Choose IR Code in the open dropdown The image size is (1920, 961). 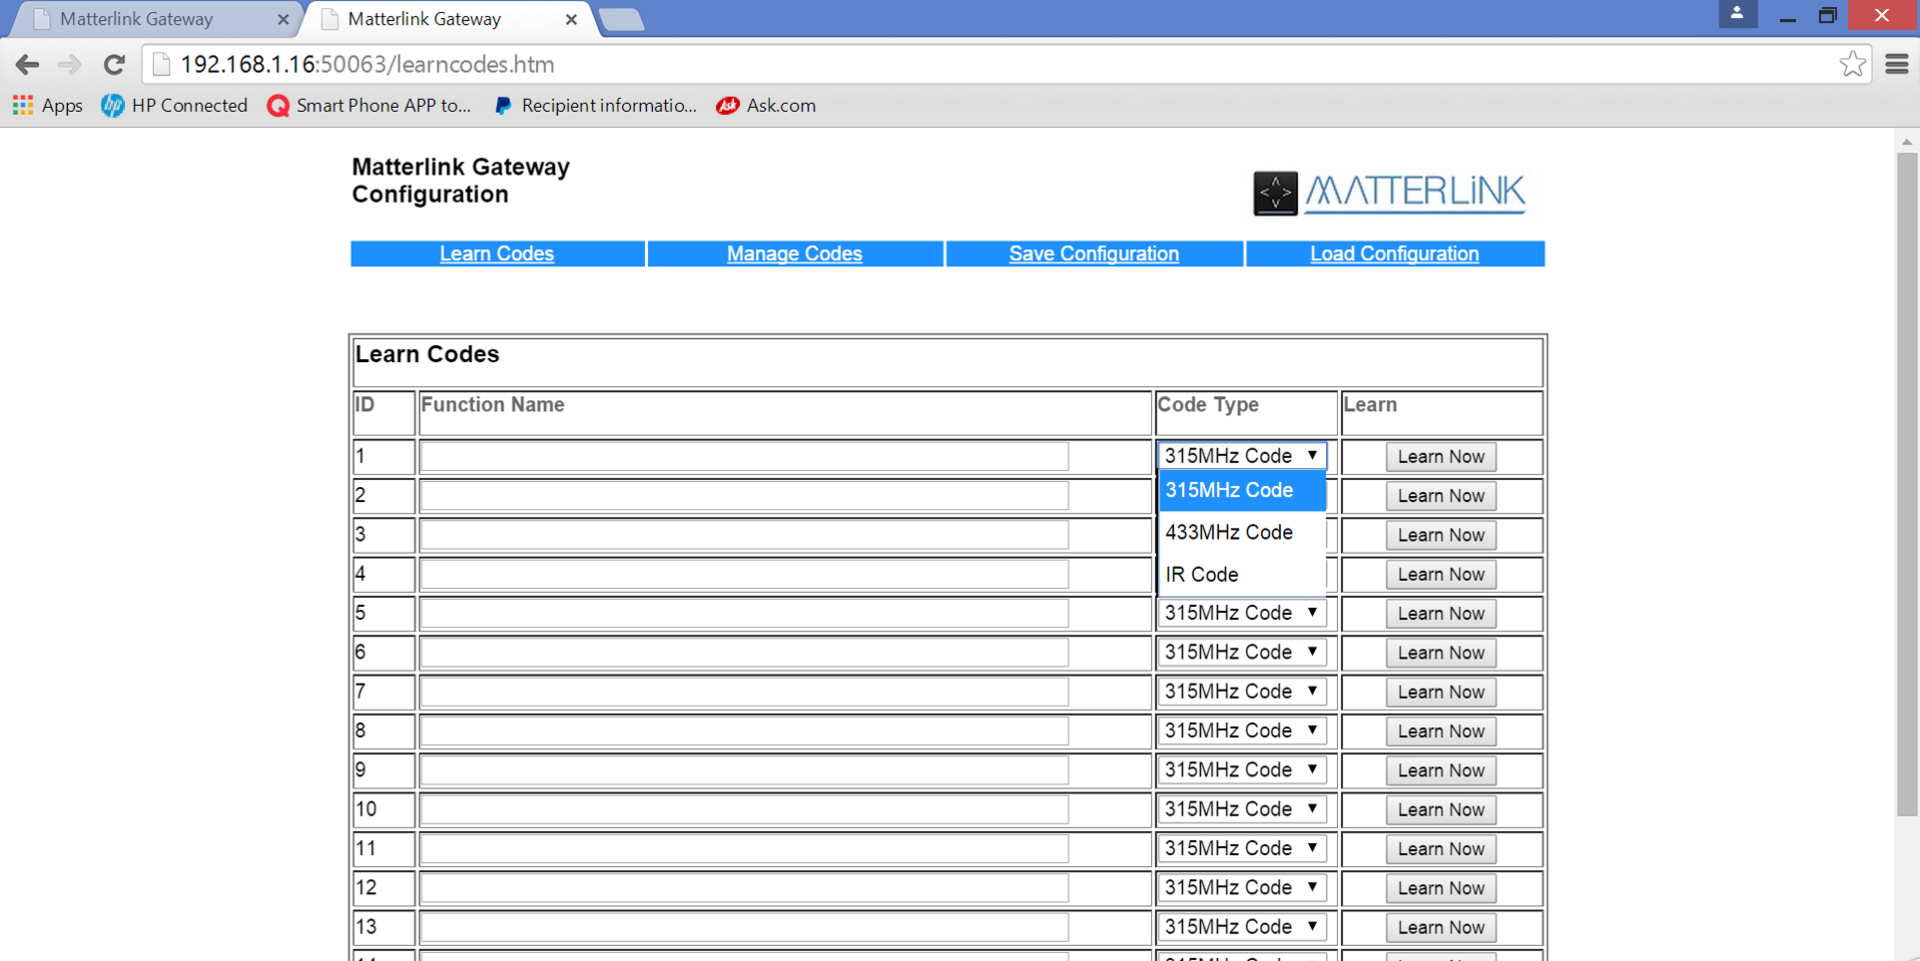click(1201, 574)
